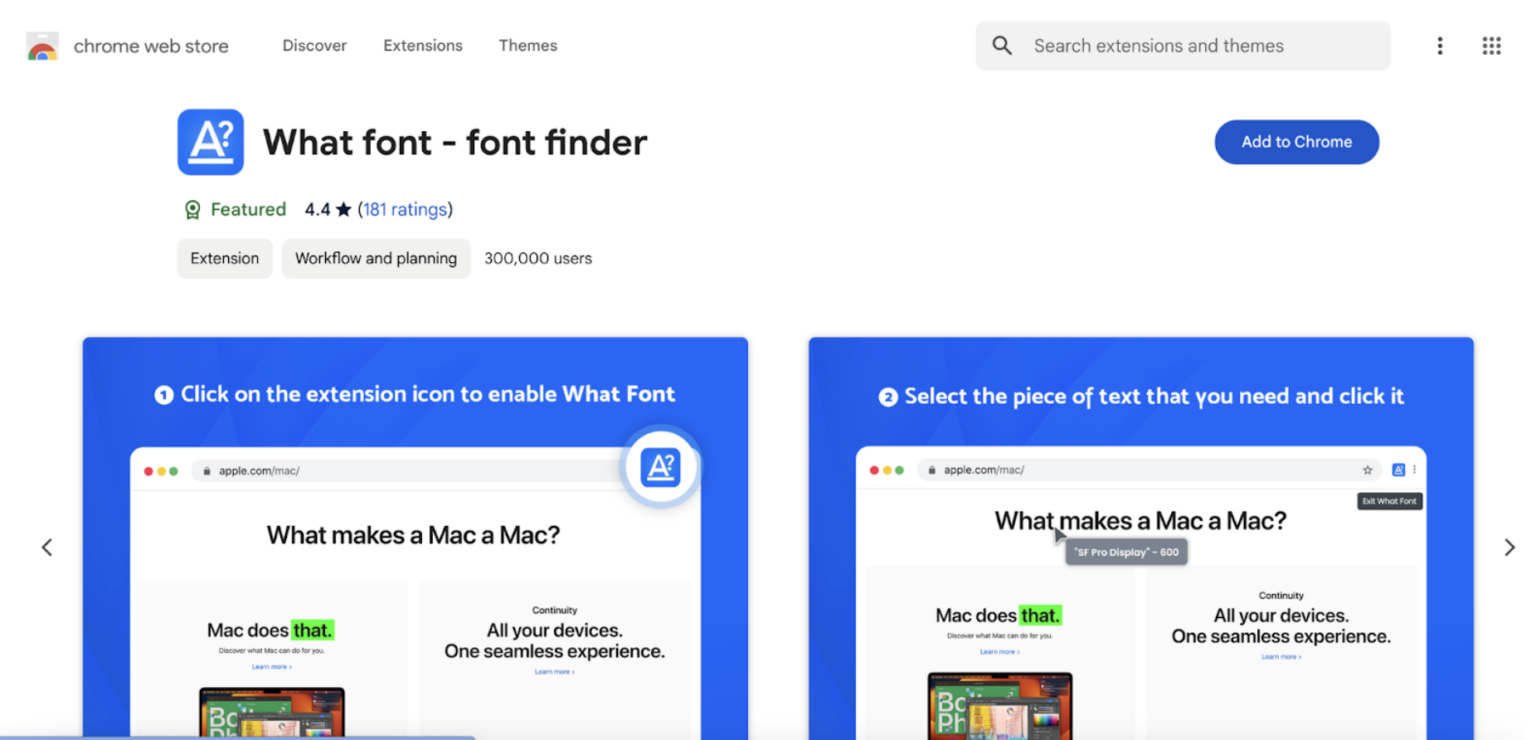Open the Google apps grid
Image resolution: width=1536 pixels, height=740 pixels.
(1491, 45)
